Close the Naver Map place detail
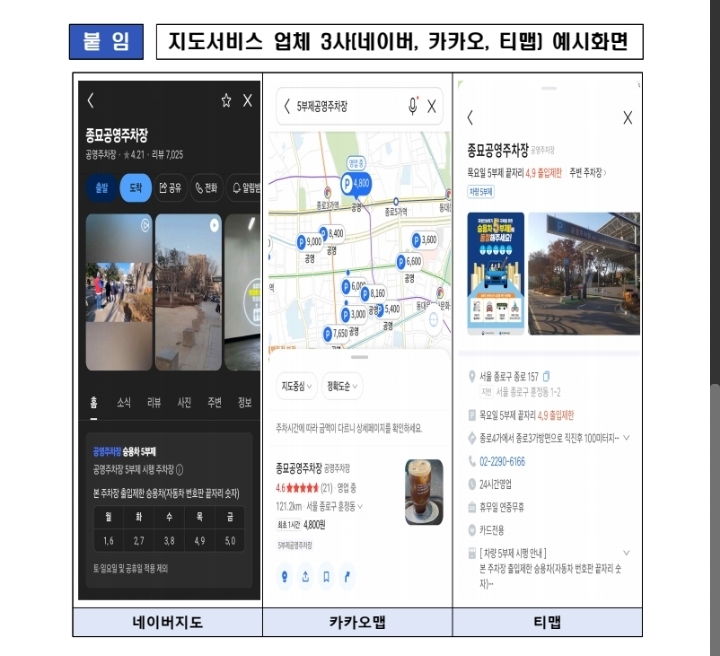This screenshot has width=720, height=656. coord(248,101)
